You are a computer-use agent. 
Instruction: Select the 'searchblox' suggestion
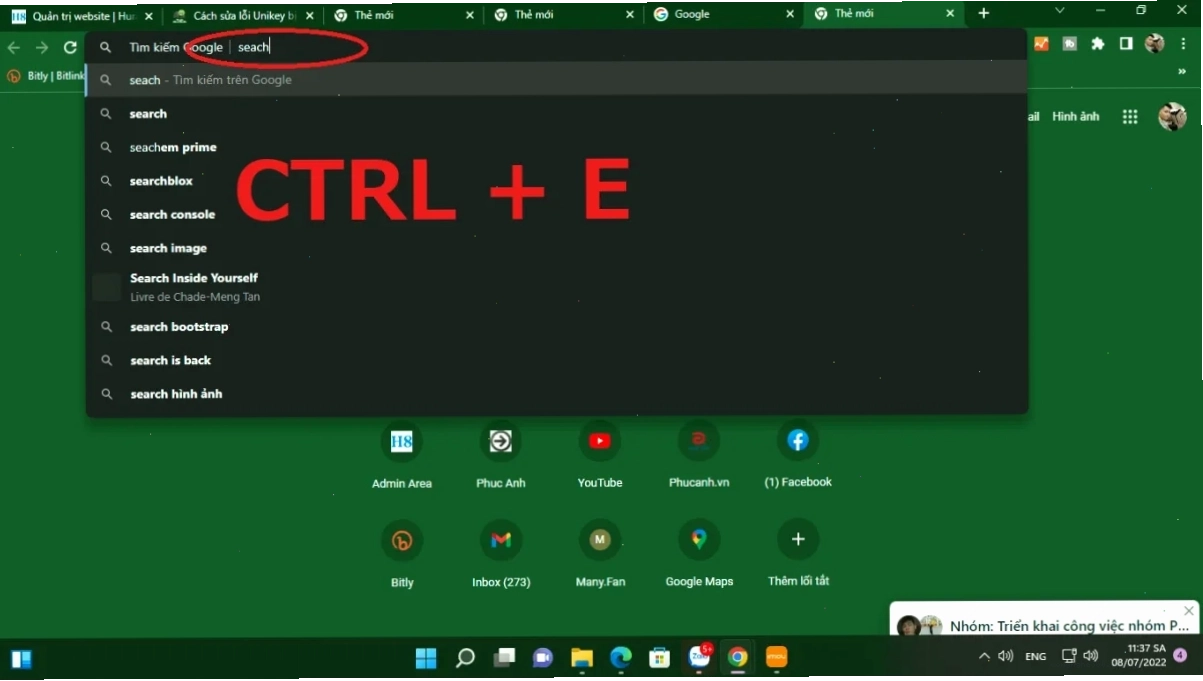557,181
